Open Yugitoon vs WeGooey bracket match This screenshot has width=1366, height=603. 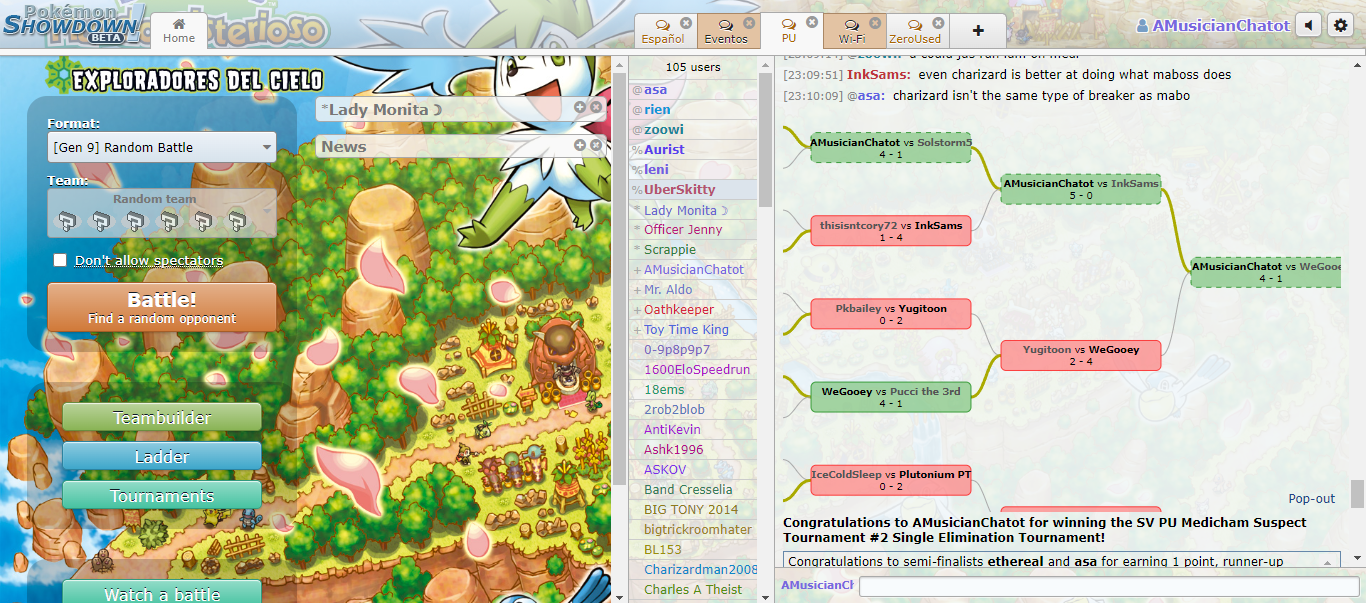point(1081,355)
